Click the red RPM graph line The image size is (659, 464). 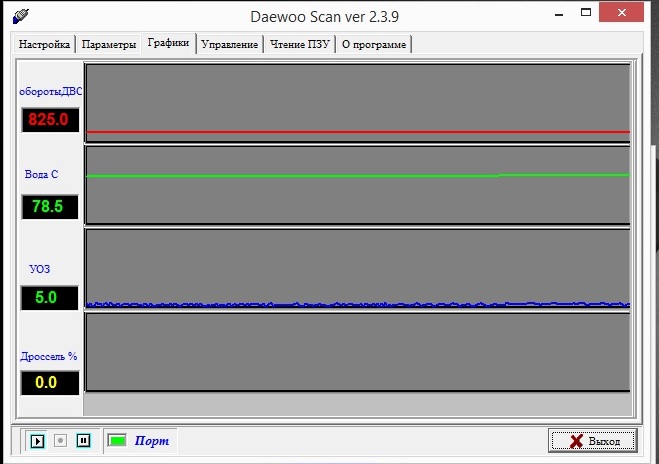358,132
